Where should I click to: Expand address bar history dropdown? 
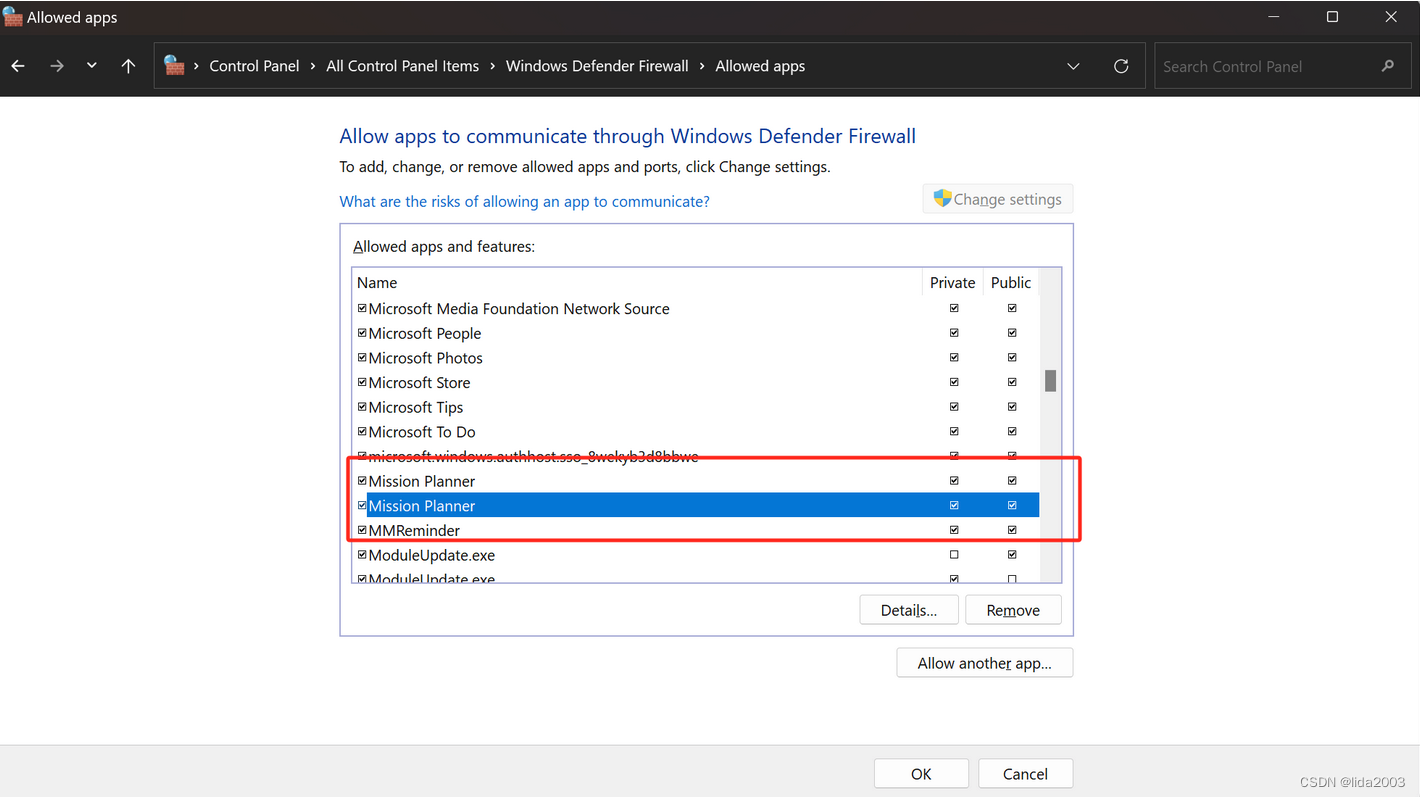coord(1073,66)
